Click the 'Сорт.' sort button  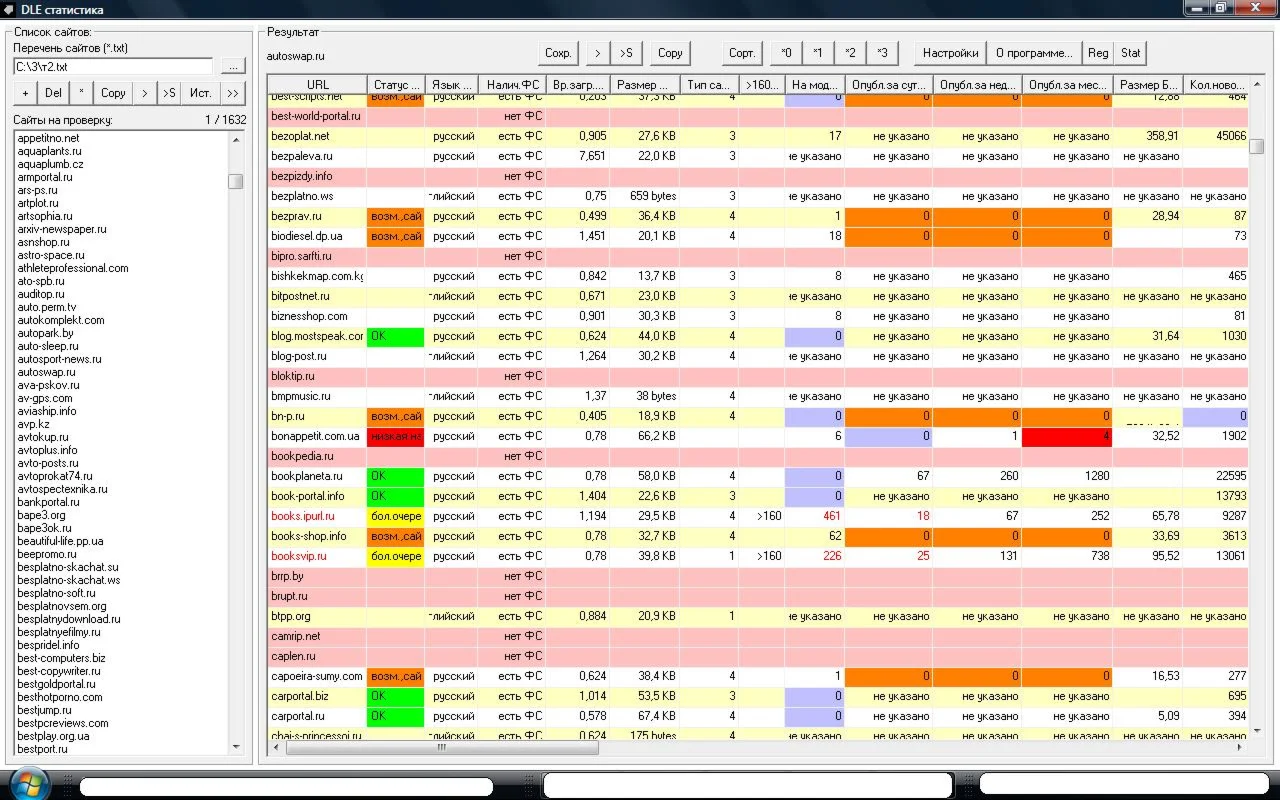742,53
